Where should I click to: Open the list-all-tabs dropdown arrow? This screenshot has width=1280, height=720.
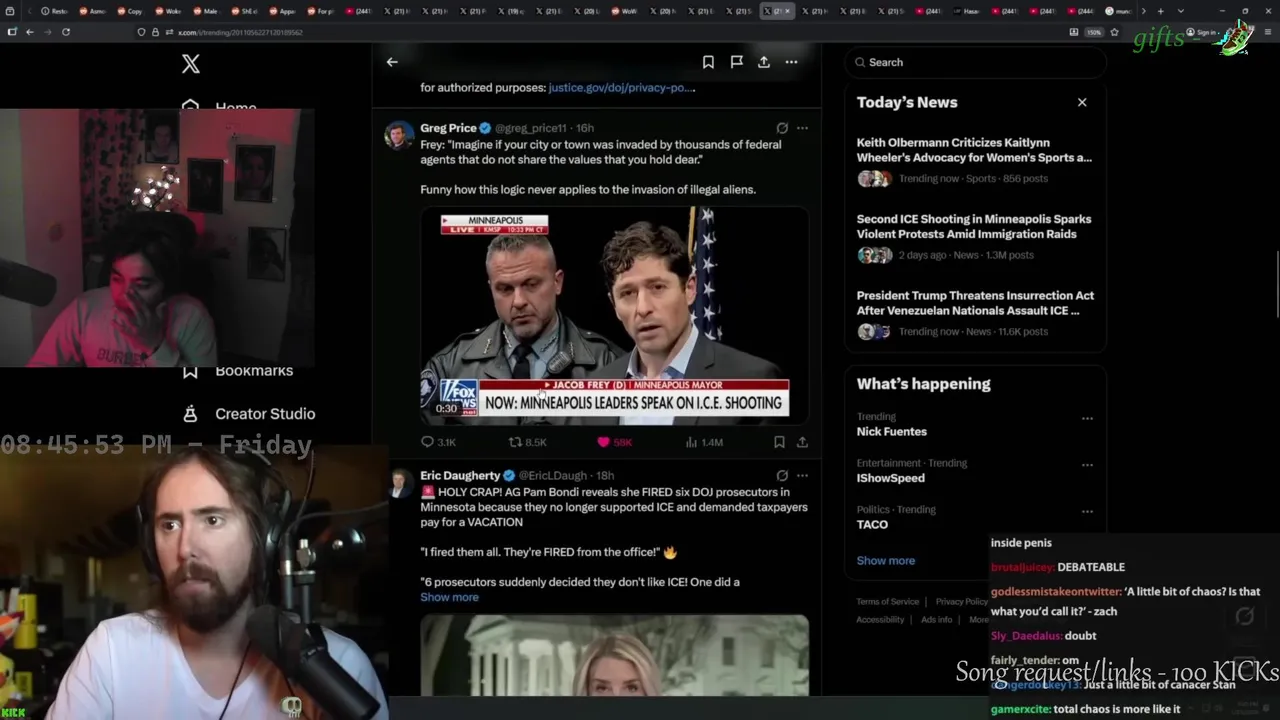(1180, 11)
